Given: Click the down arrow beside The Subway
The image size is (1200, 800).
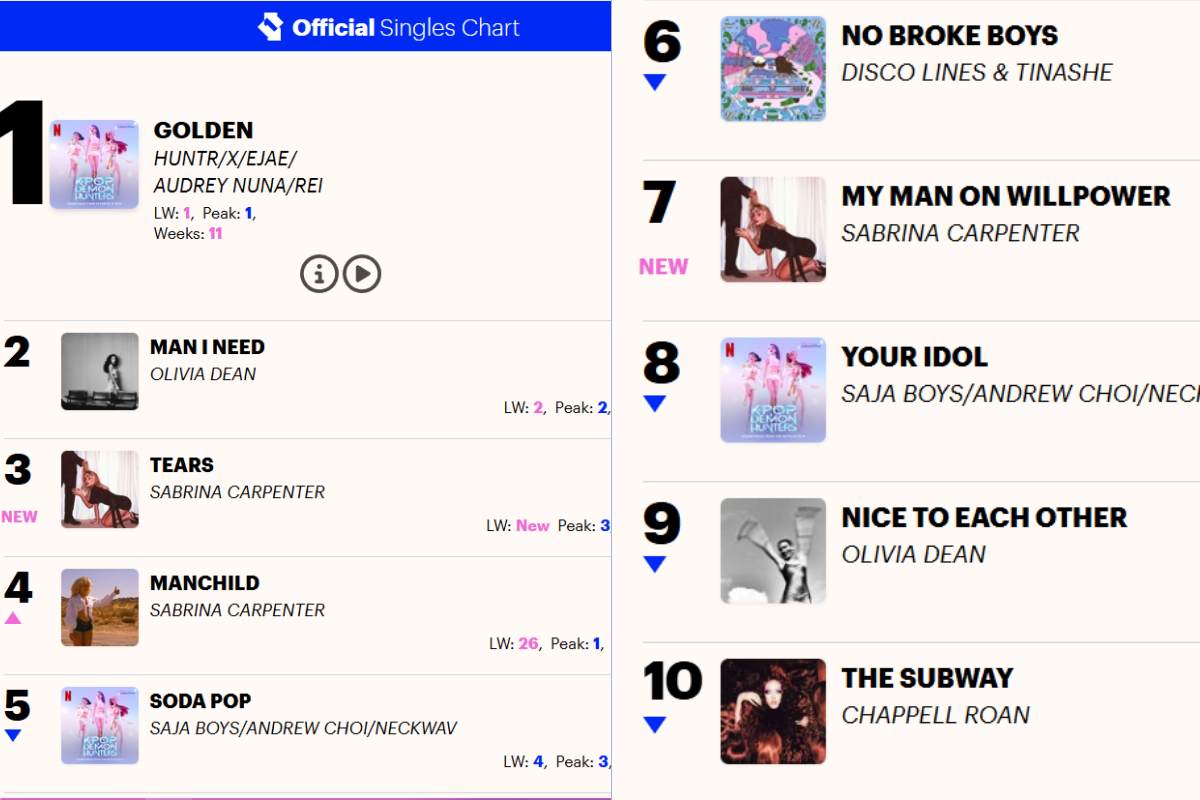Looking at the screenshot, I should coord(657,724).
